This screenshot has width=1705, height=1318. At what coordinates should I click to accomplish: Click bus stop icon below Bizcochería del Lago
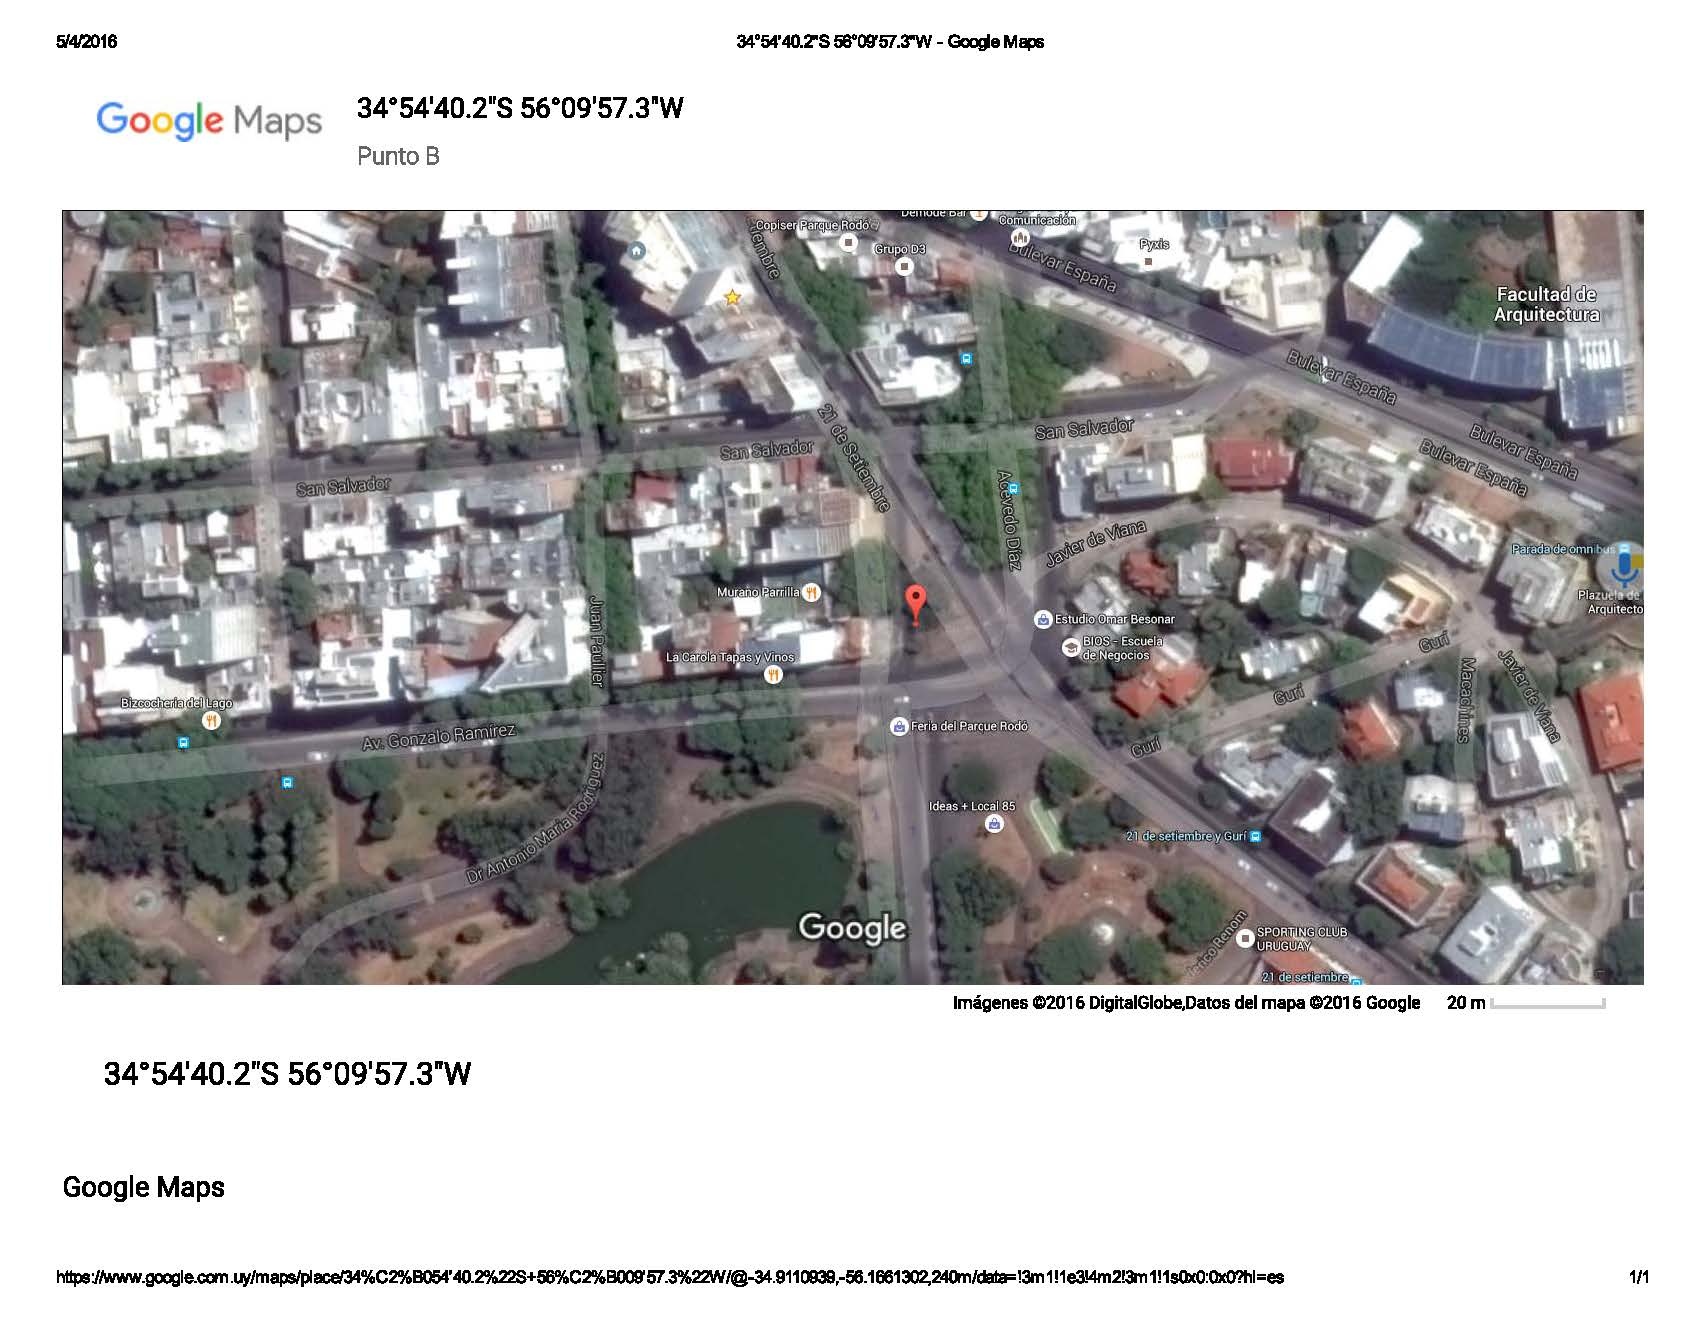[183, 743]
